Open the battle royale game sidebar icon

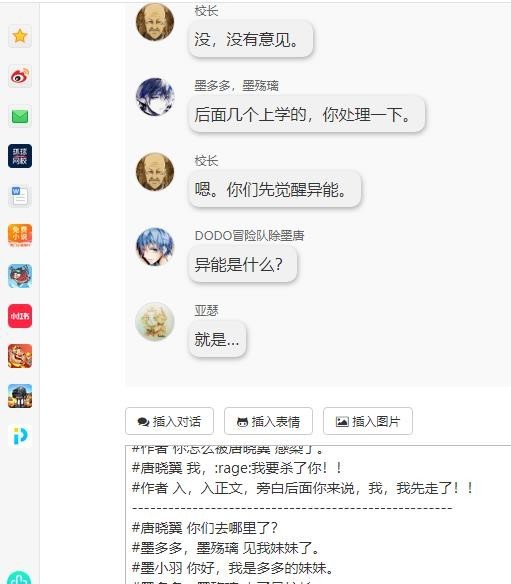tap(20, 396)
